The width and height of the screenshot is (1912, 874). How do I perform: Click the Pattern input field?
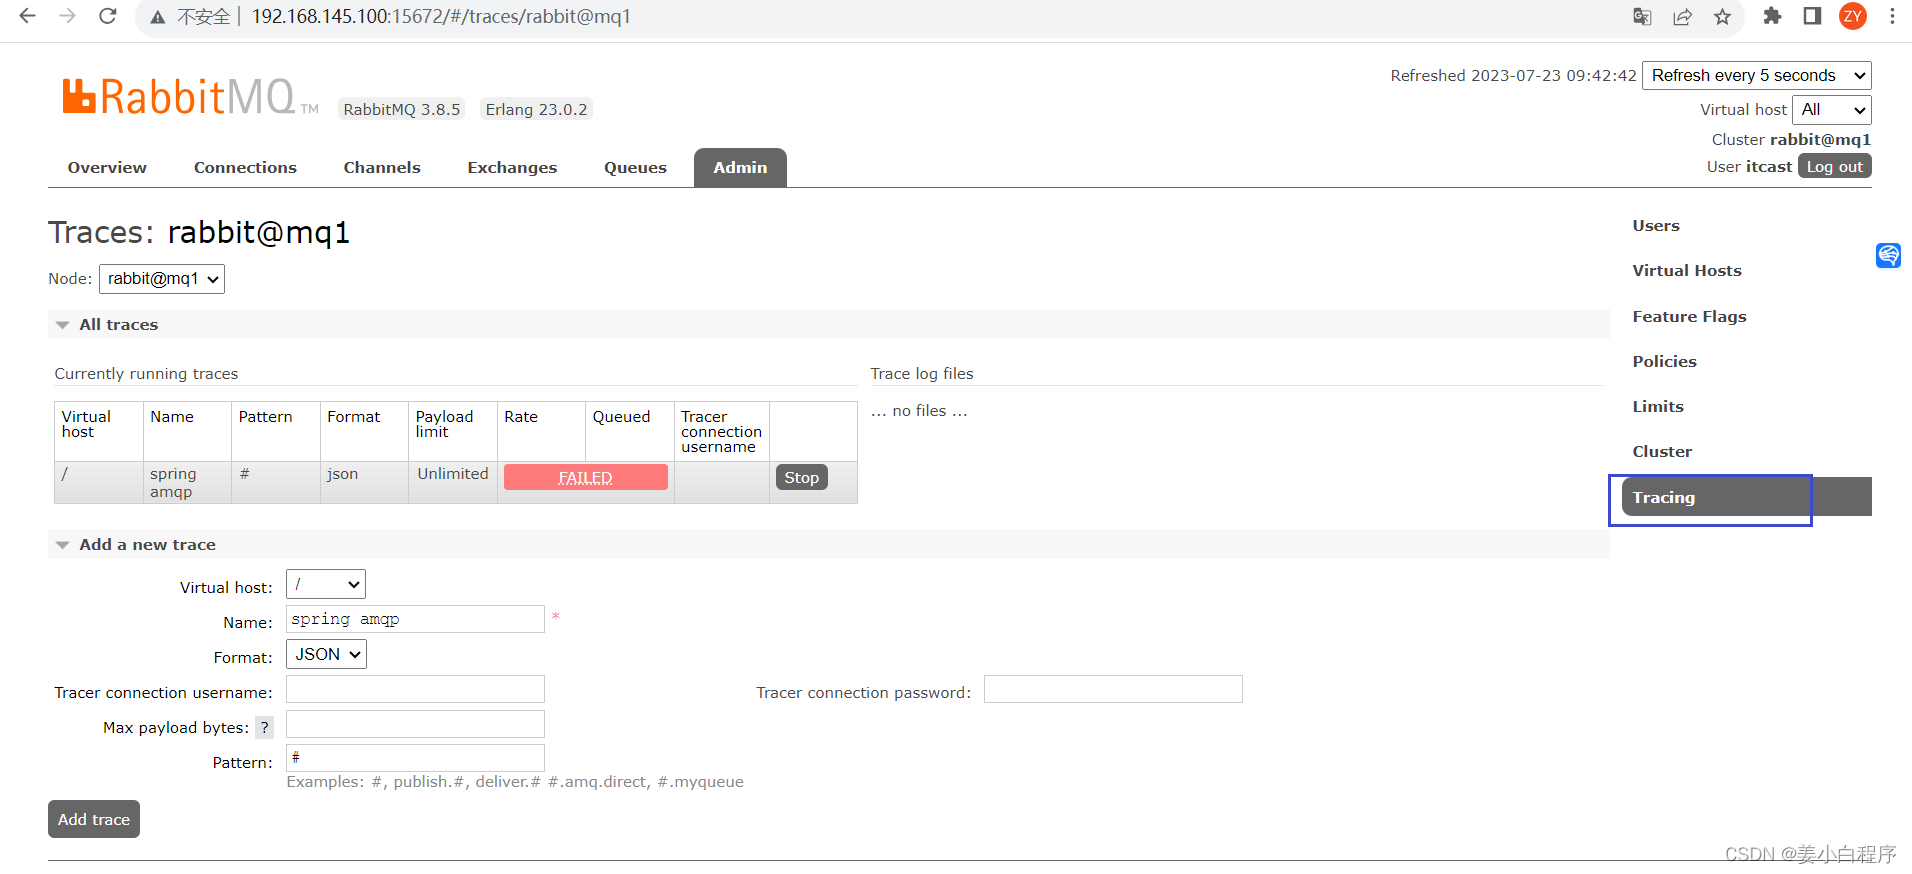pos(415,758)
